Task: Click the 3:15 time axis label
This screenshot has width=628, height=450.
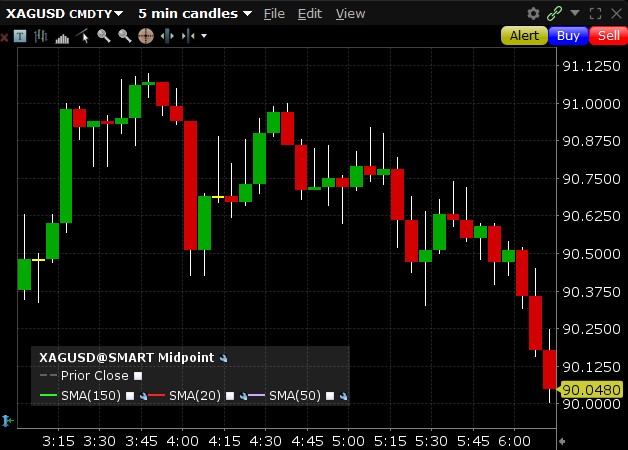Action: (58, 441)
